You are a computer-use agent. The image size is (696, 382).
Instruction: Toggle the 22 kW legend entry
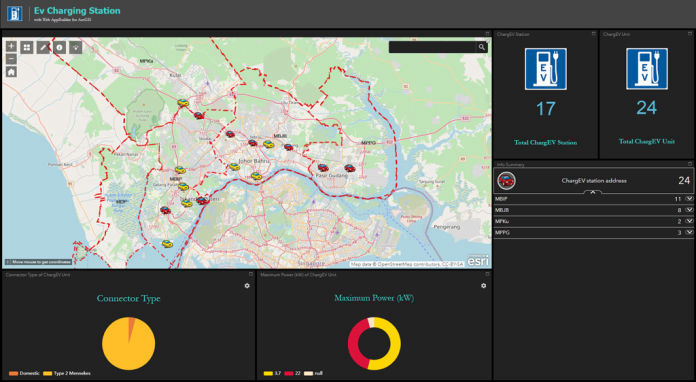point(293,373)
